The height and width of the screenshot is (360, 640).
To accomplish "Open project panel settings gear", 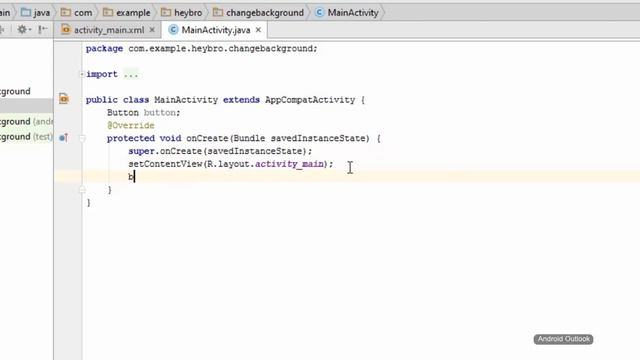I will (22, 29).
